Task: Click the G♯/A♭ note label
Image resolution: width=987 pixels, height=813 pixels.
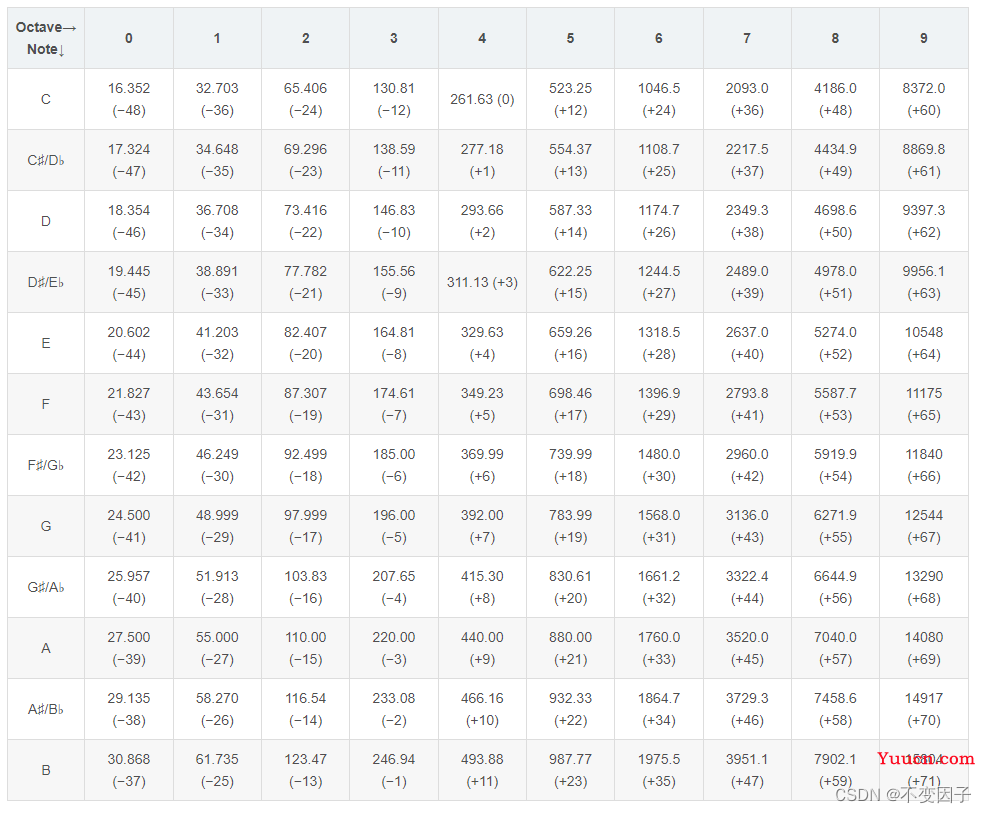Action: [46, 587]
